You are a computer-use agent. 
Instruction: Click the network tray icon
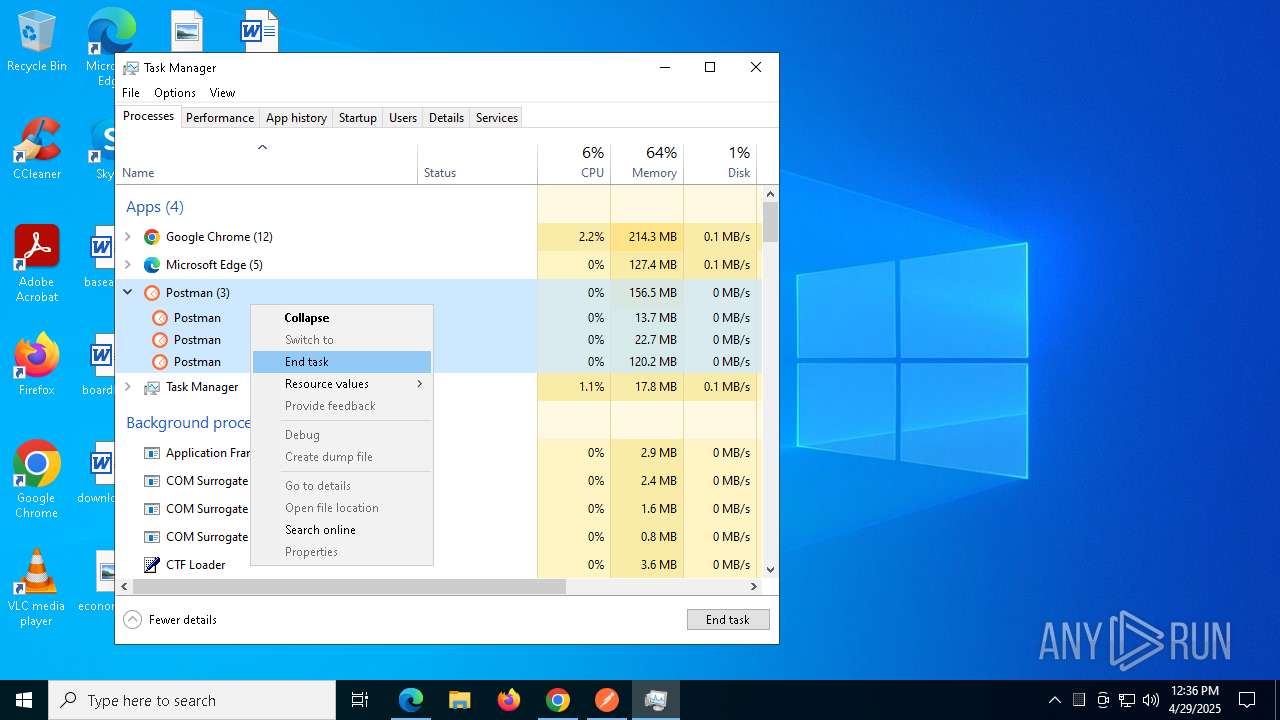[x=1127, y=700]
